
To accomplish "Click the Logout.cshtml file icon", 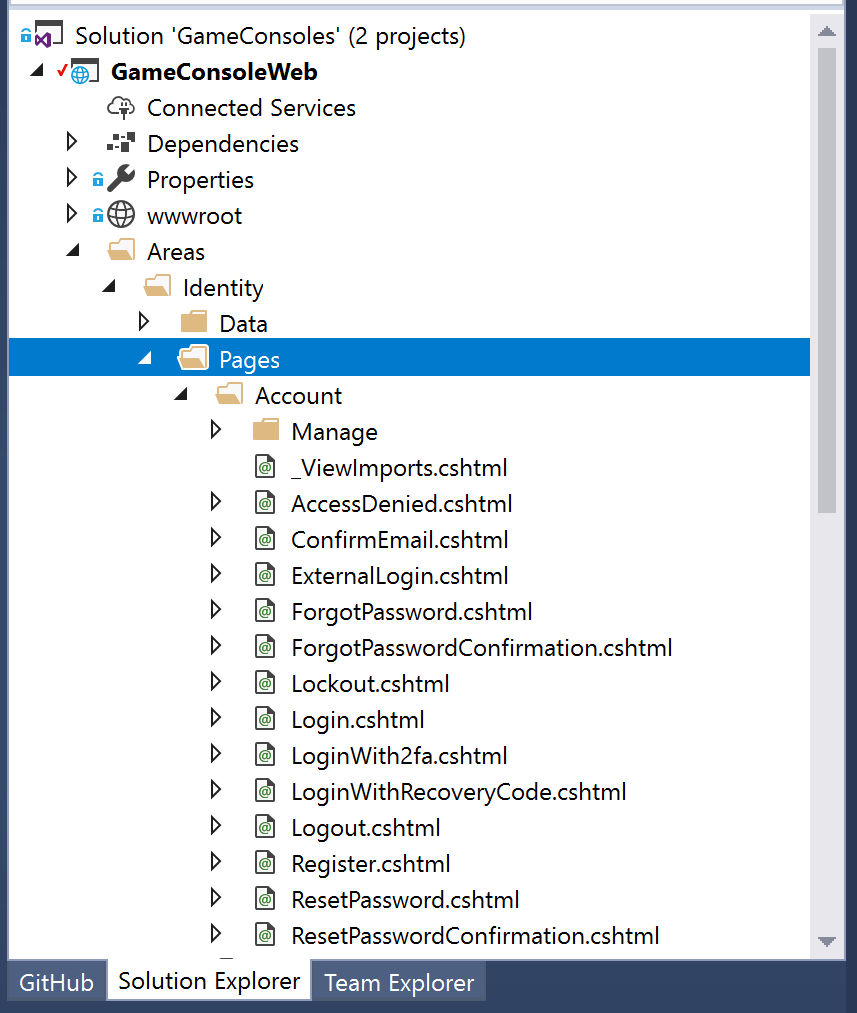I will coord(265,828).
